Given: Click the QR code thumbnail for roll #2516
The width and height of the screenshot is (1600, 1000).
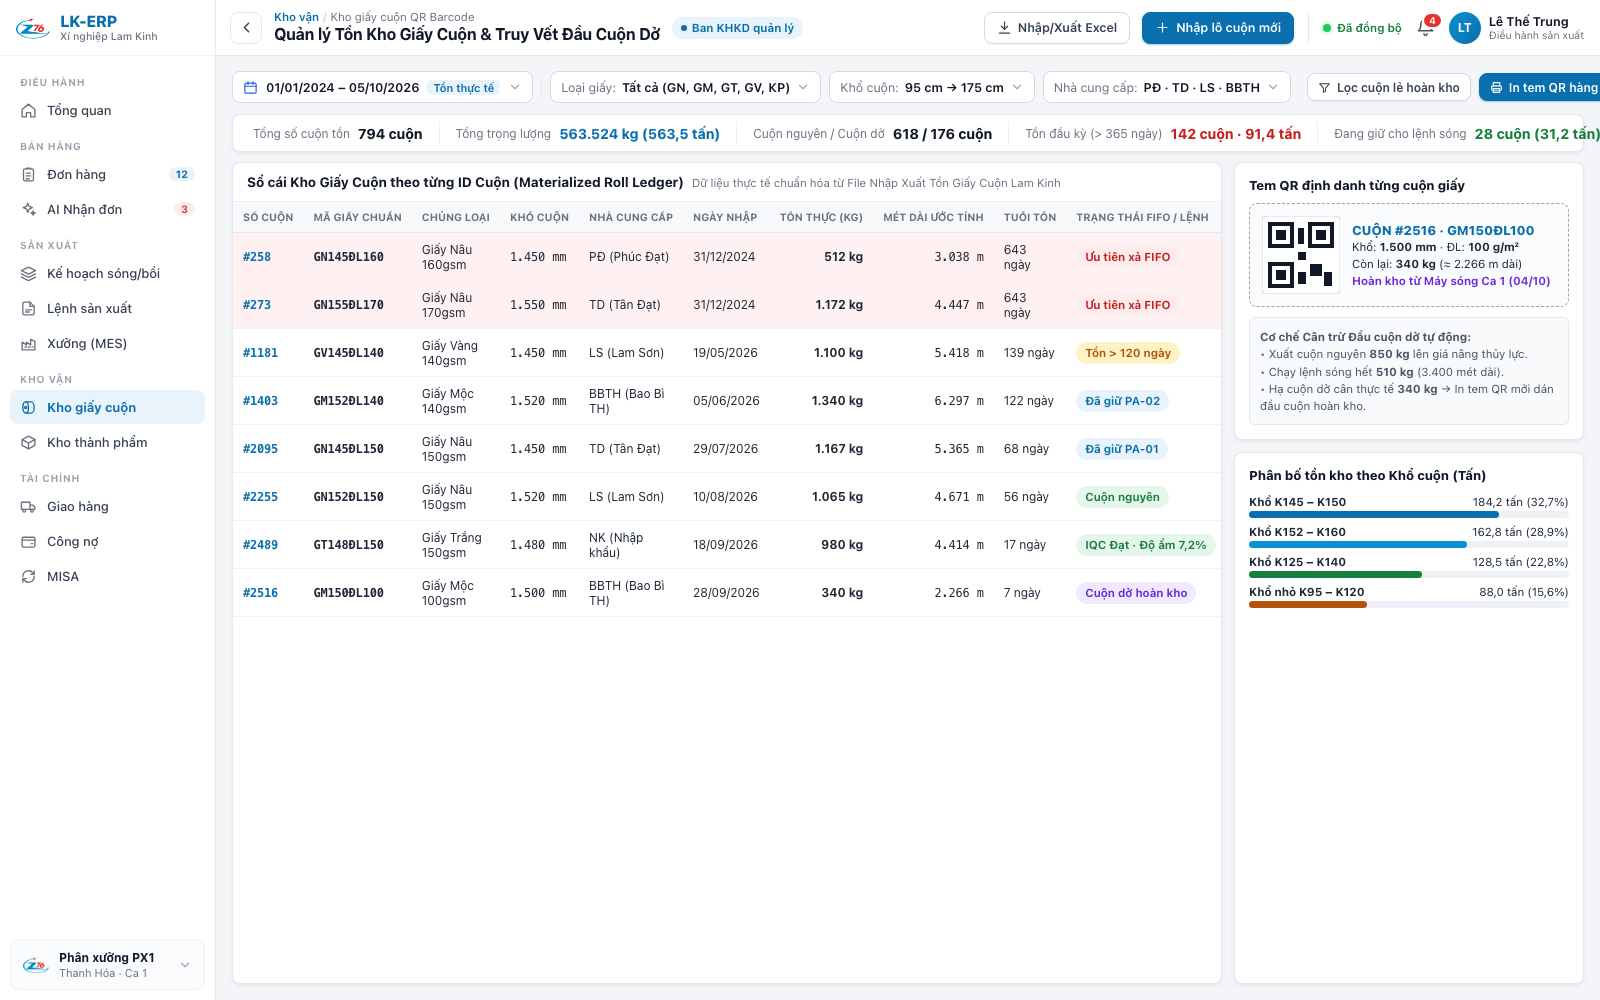Looking at the screenshot, I should point(1301,254).
